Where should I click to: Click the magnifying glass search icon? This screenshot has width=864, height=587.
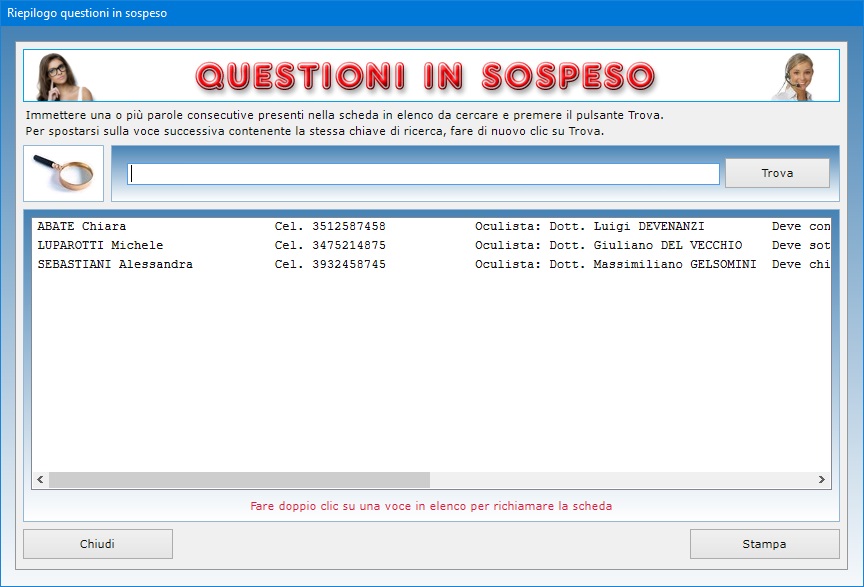[x=63, y=173]
